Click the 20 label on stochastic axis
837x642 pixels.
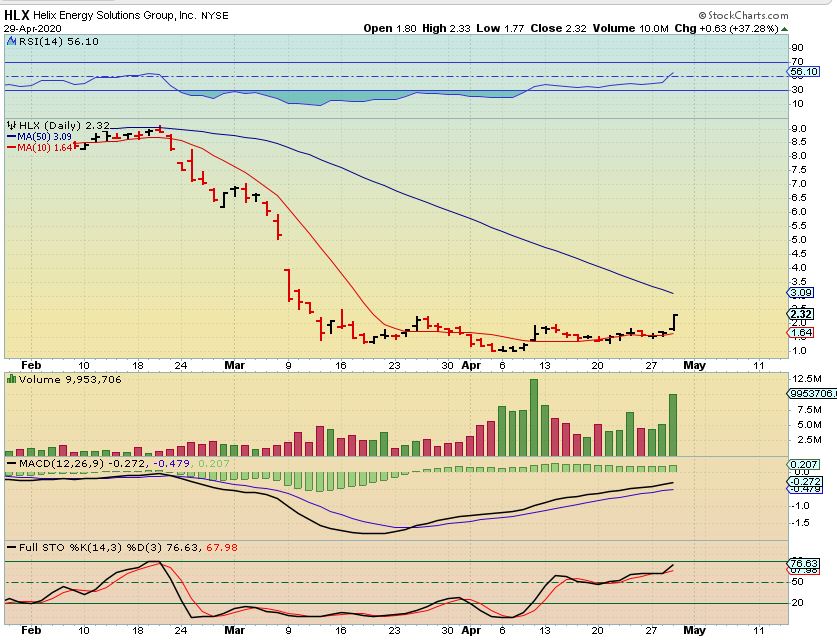click(797, 603)
